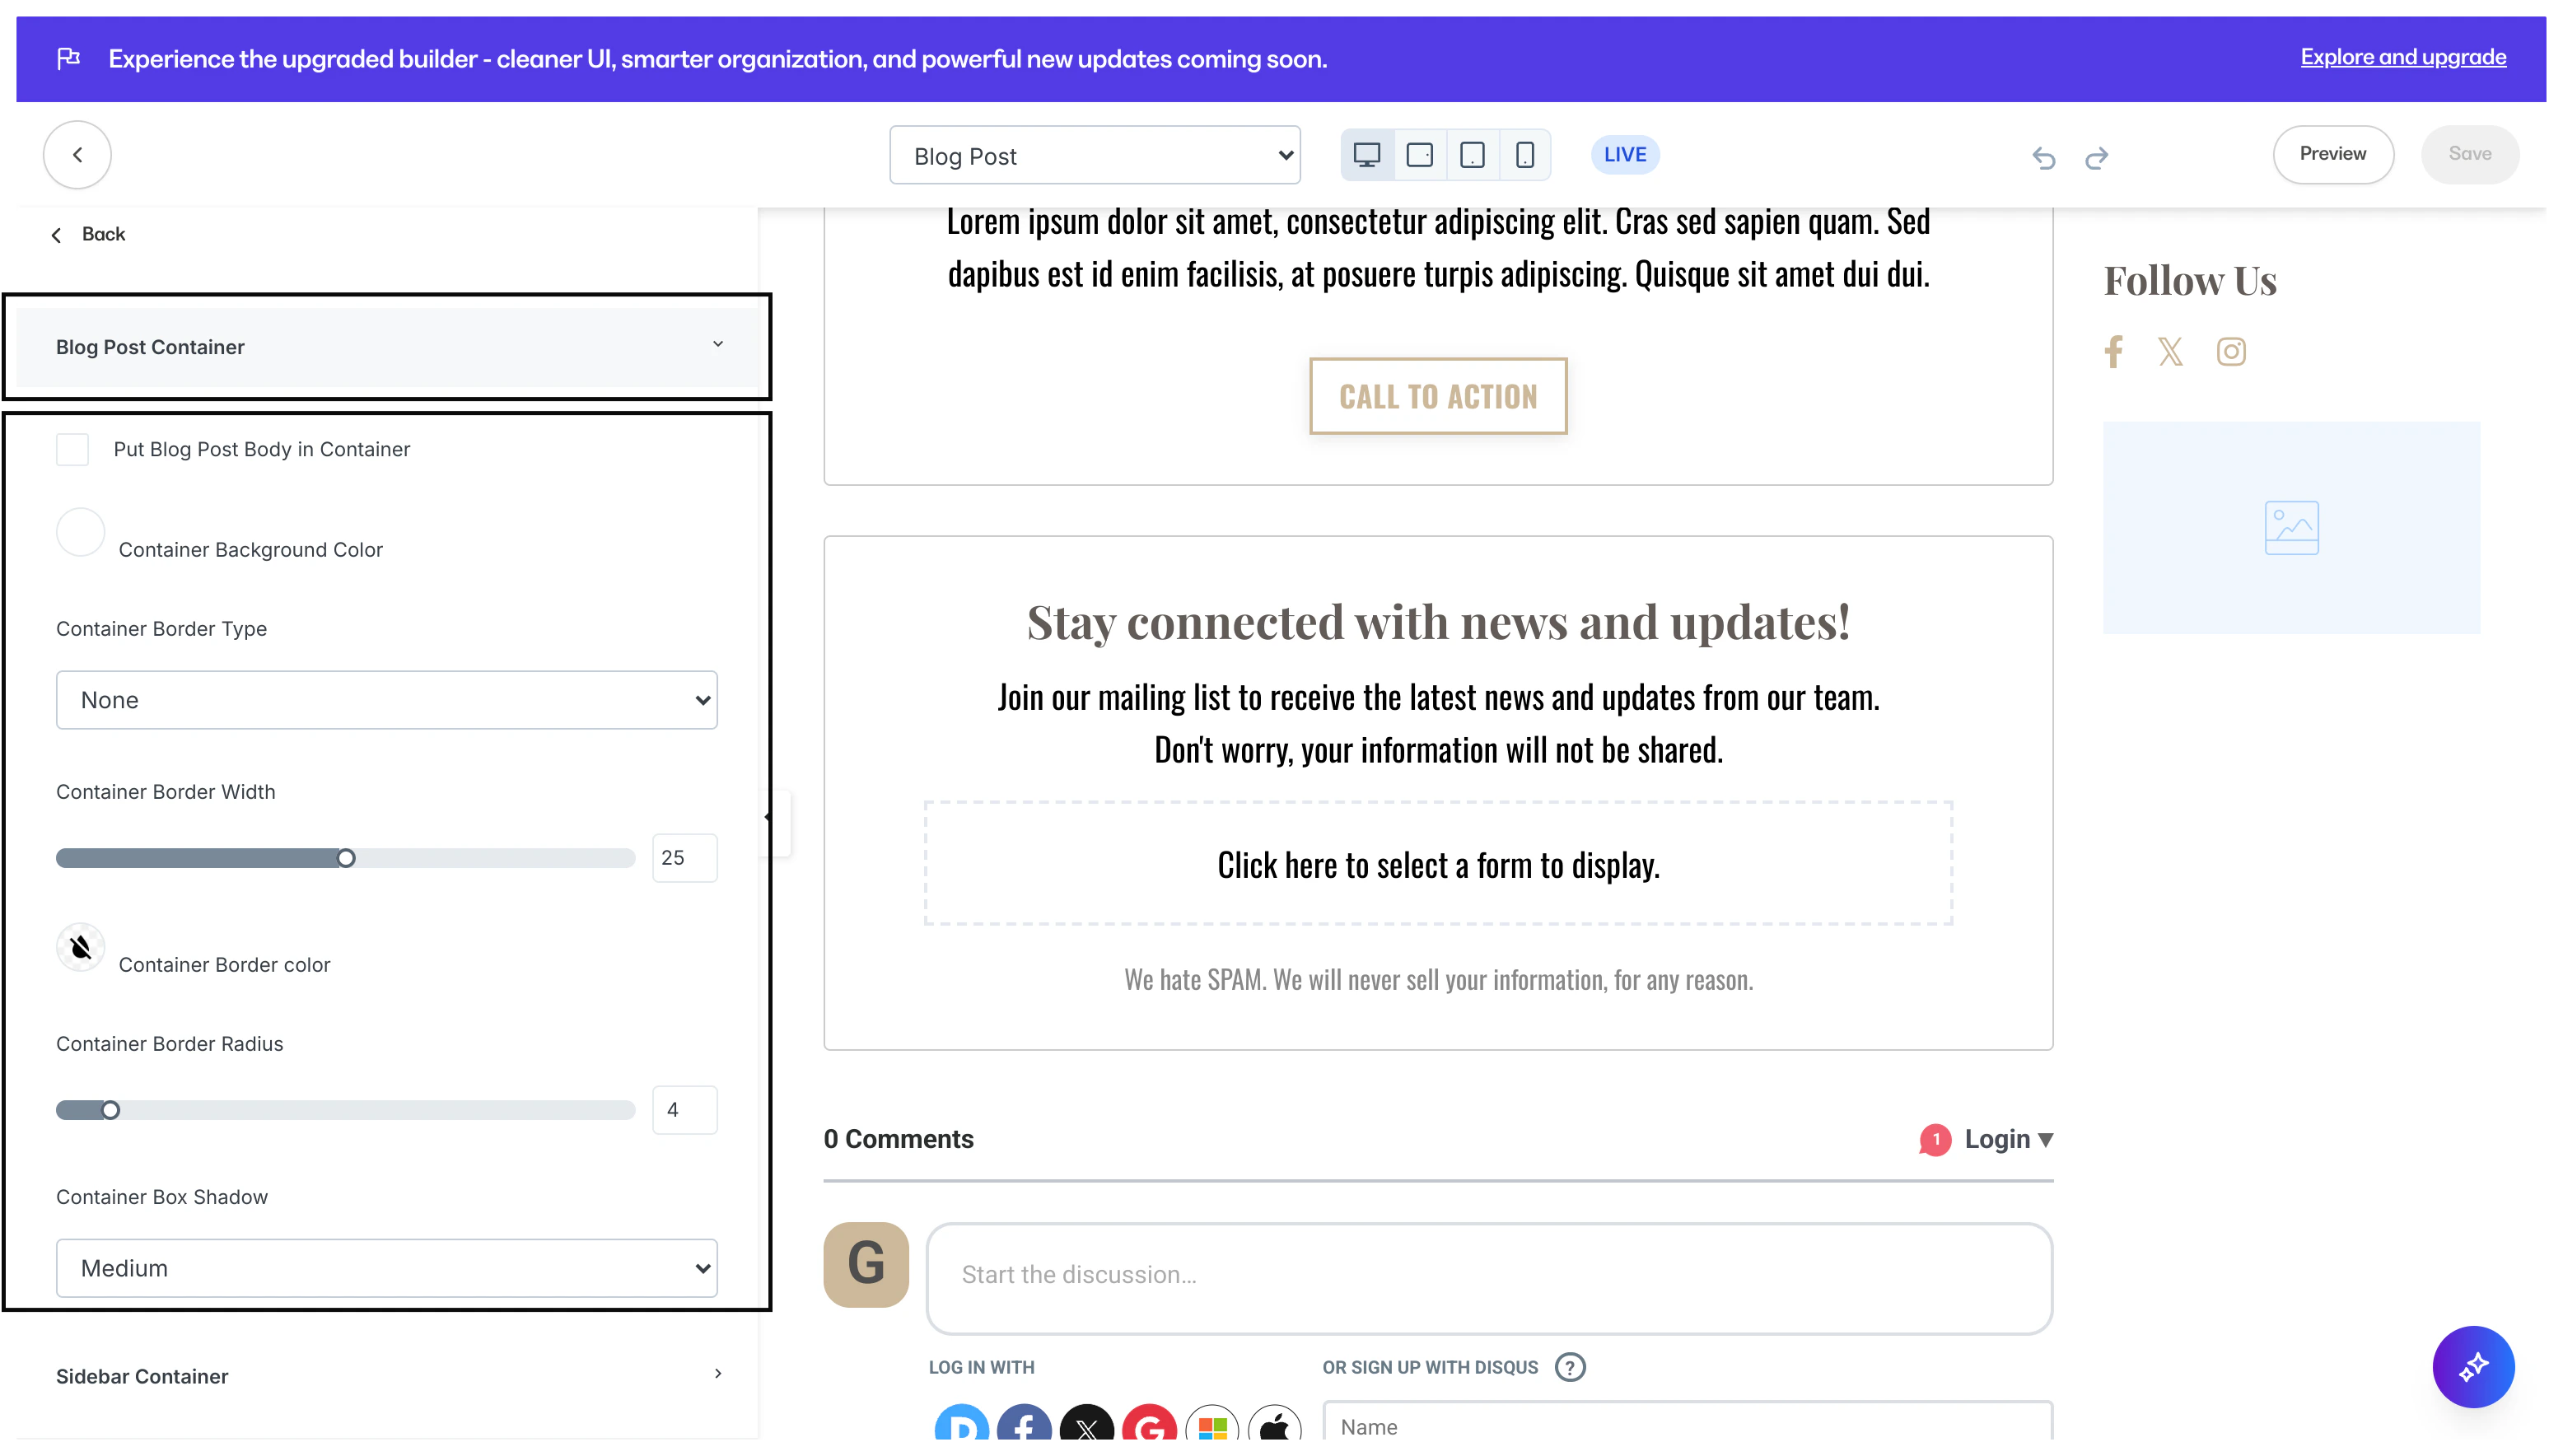Viewport: 2563px width, 1456px height.
Task: Enable Put Blog Post Body in Container
Action: 71,449
